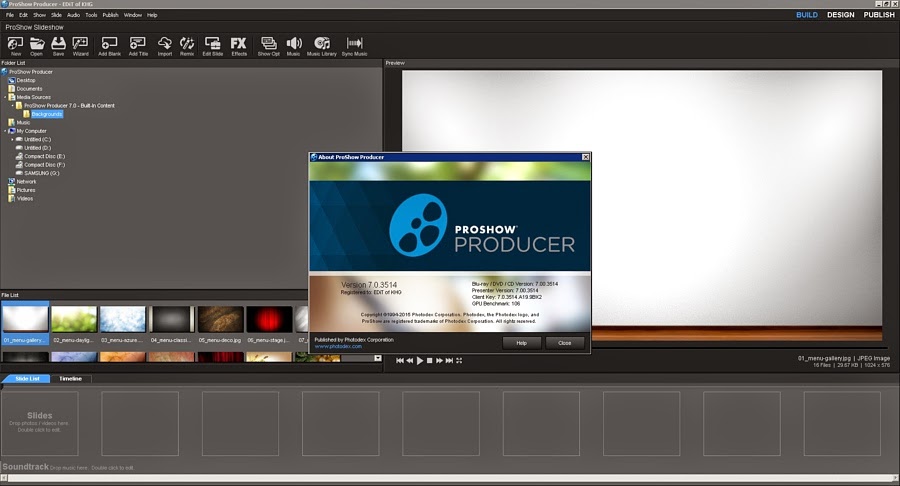The width and height of the screenshot is (900, 486).
Task: Open Show Options from toolbar
Action: [268, 46]
